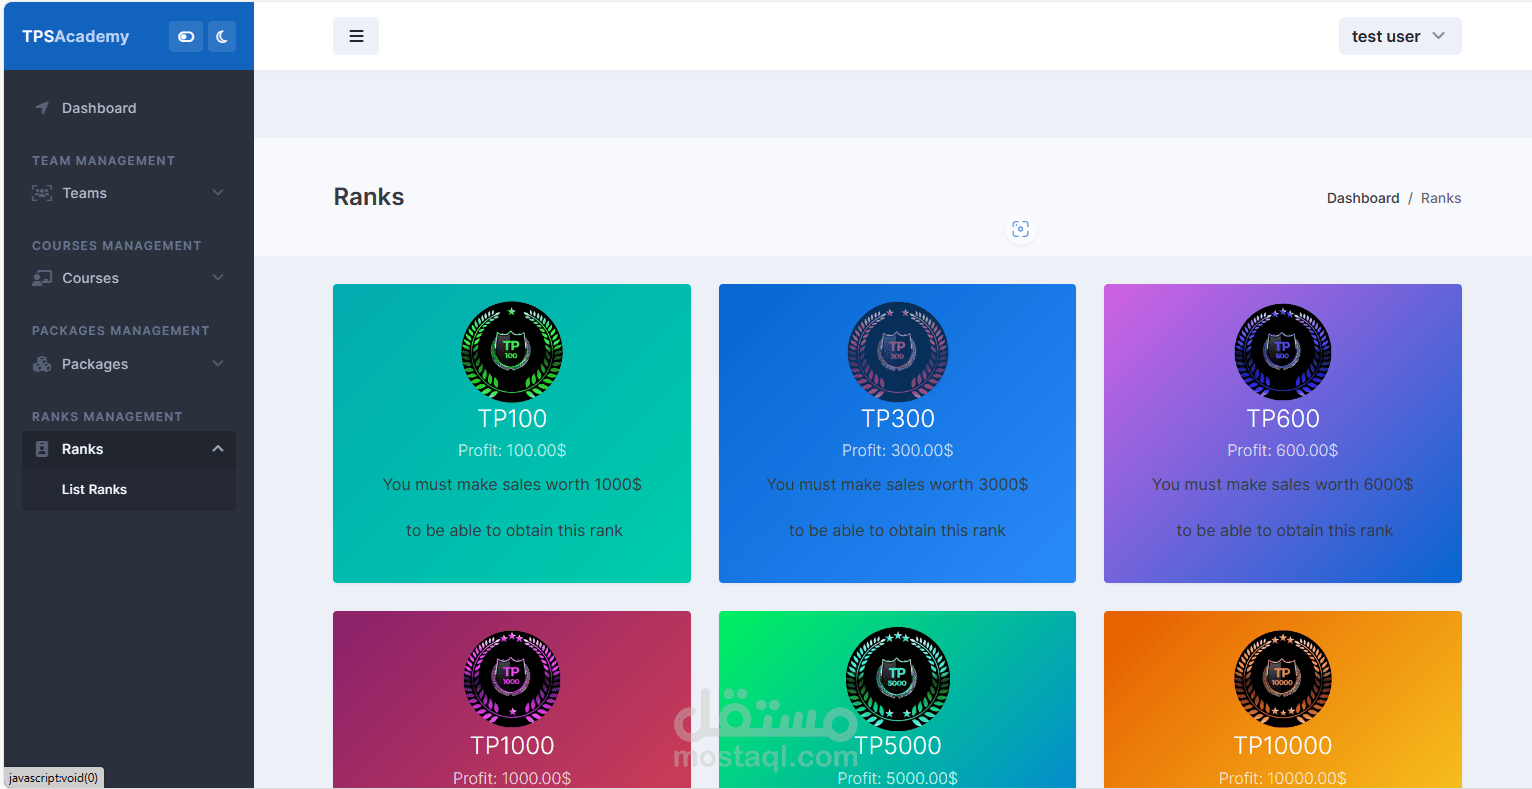Click the TP1000 pink badge icon
The image size is (1532, 789).
pyautogui.click(x=512, y=679)
